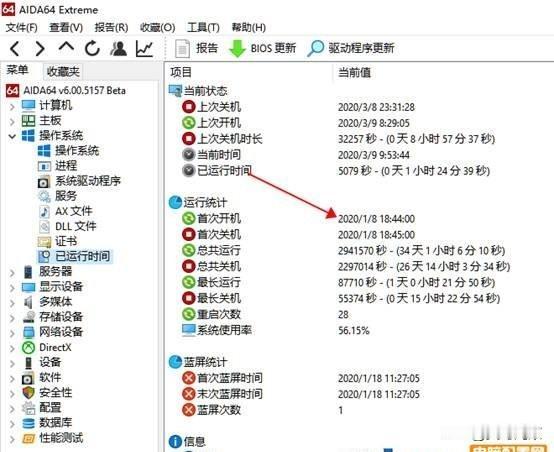The image size is (554, 452).
Task: Click the 数据库 database icon
Action: pos(28,423)
